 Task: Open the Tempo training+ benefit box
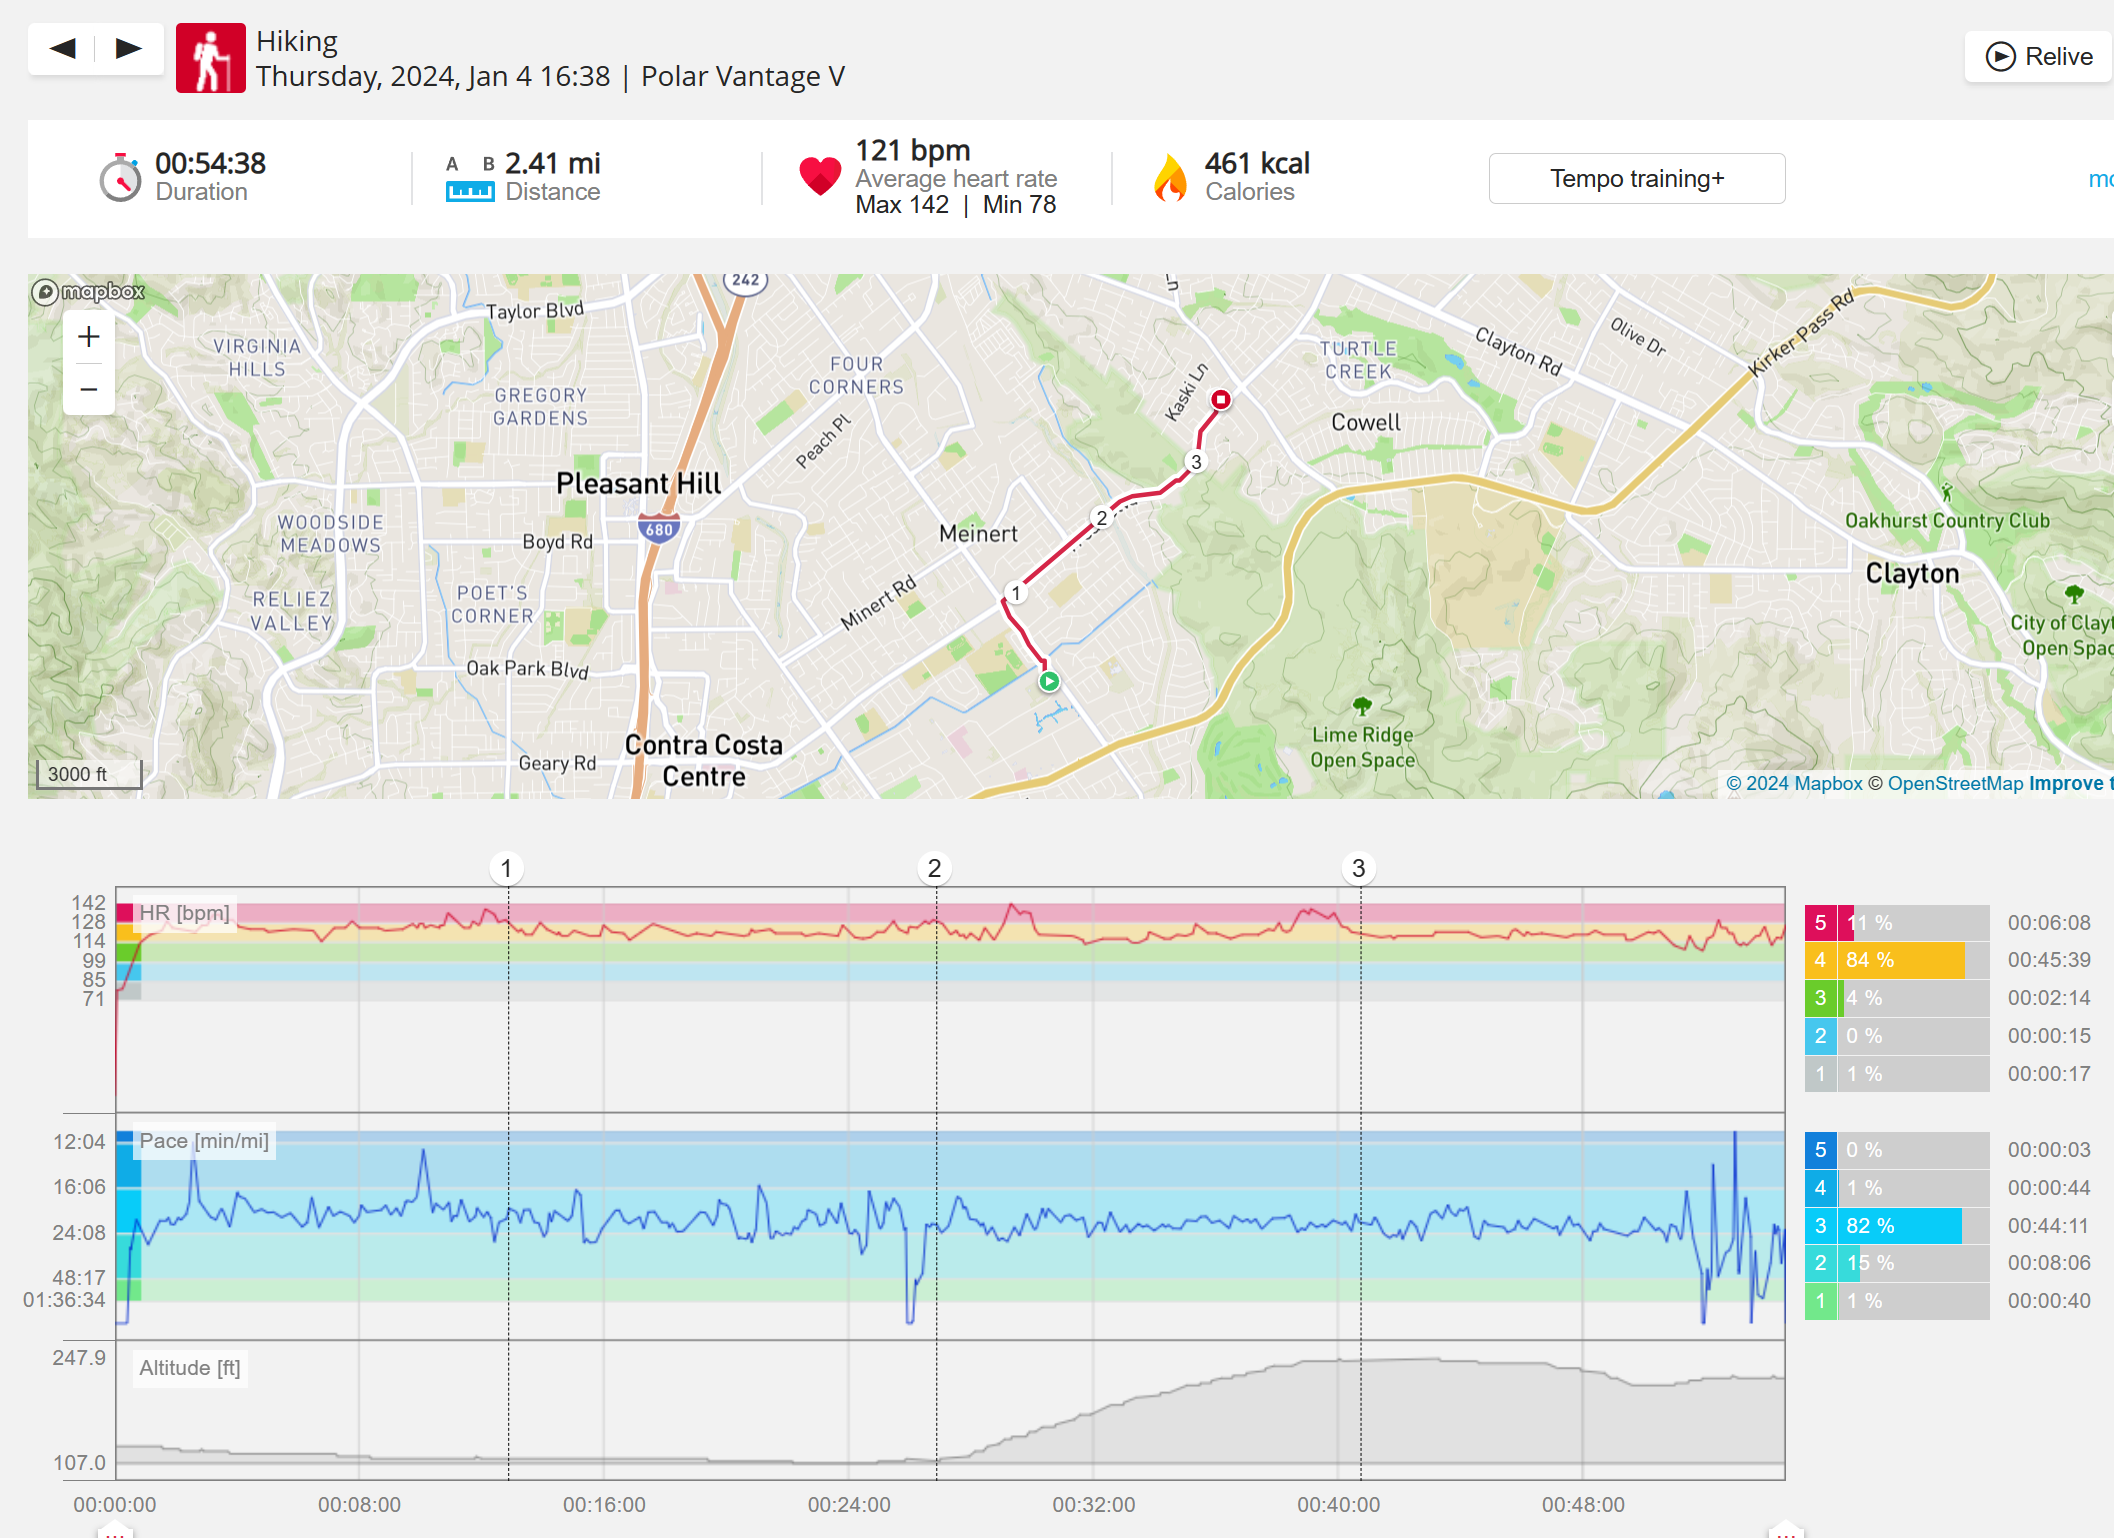1636,178
